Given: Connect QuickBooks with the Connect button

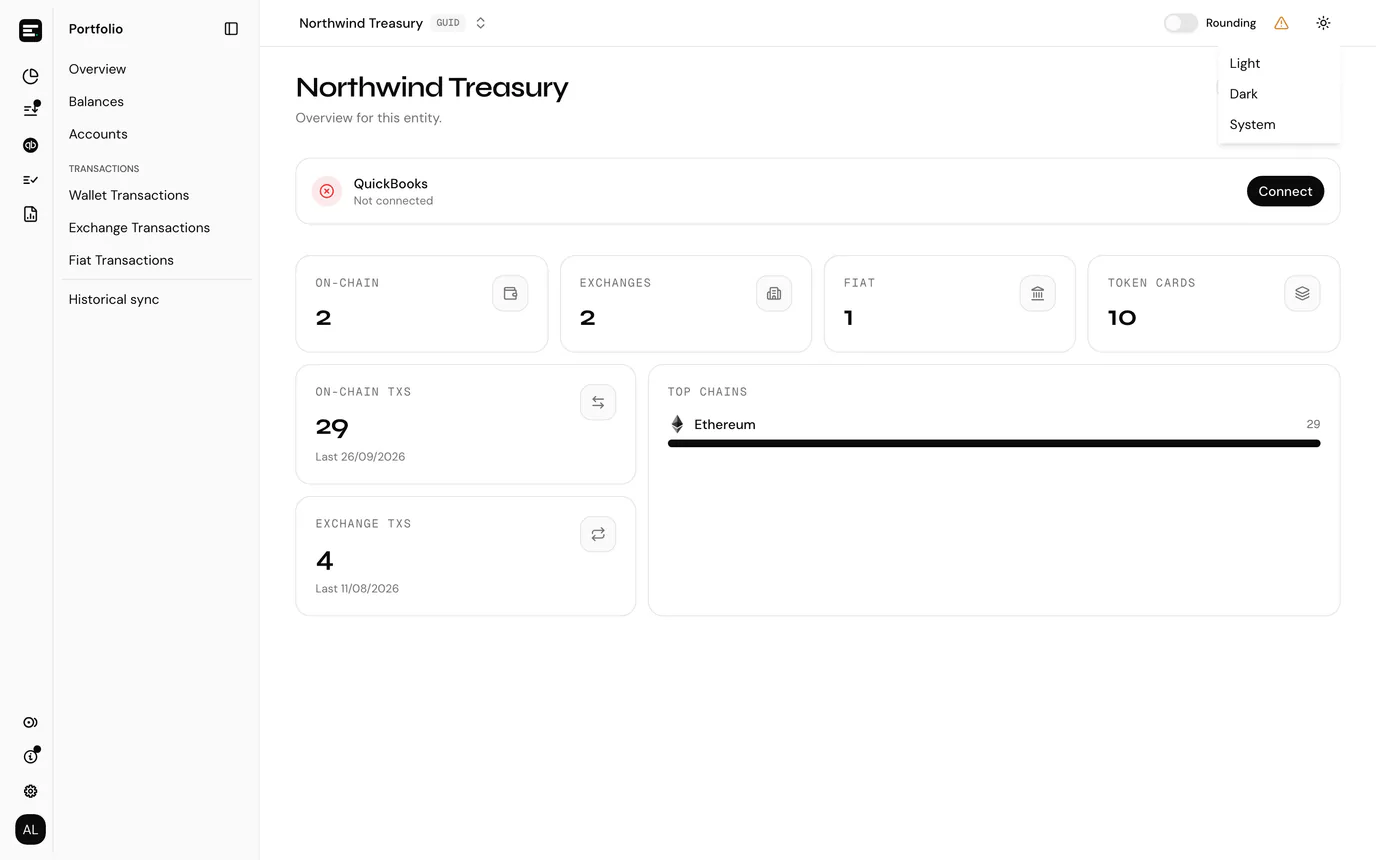Looking at the screenshot, I should tap(1285, 191).
